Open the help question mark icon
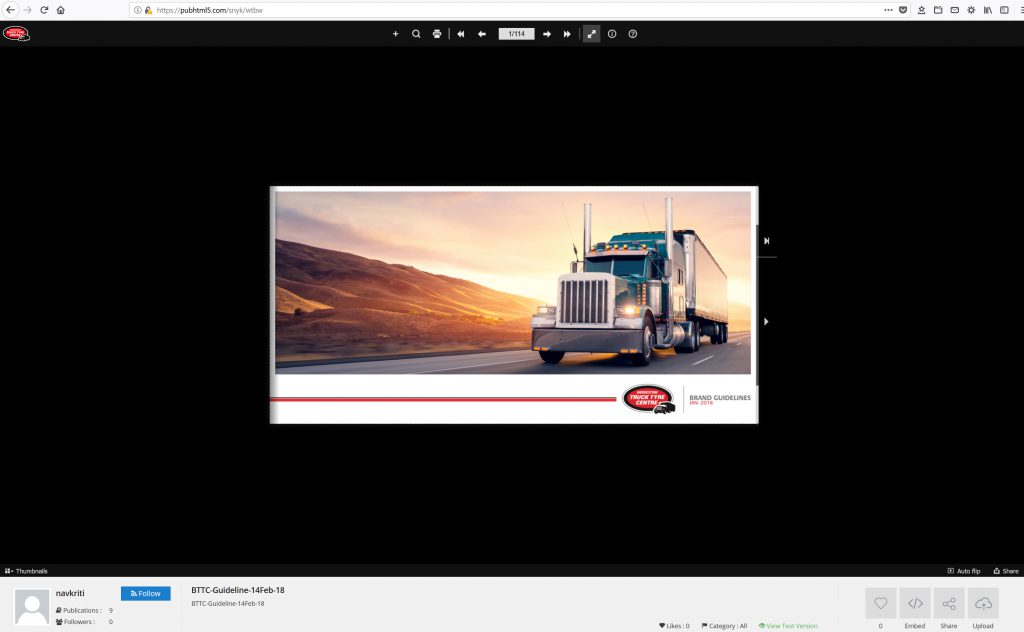 click(x=632, y=34)
